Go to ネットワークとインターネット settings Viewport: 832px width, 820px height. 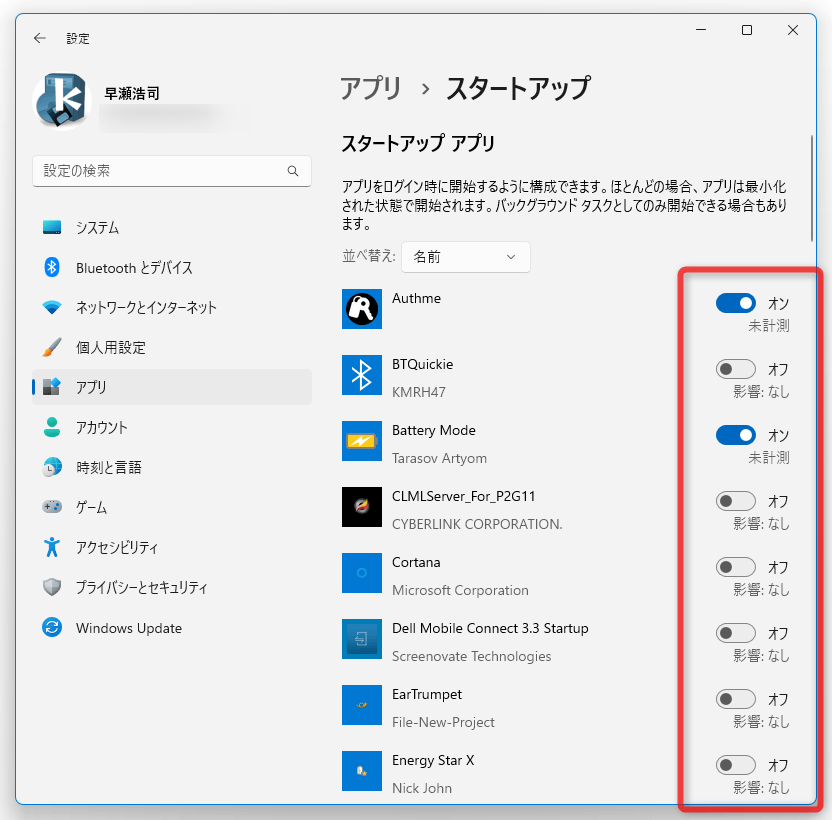pyautogui.click(x=172, y=307)
